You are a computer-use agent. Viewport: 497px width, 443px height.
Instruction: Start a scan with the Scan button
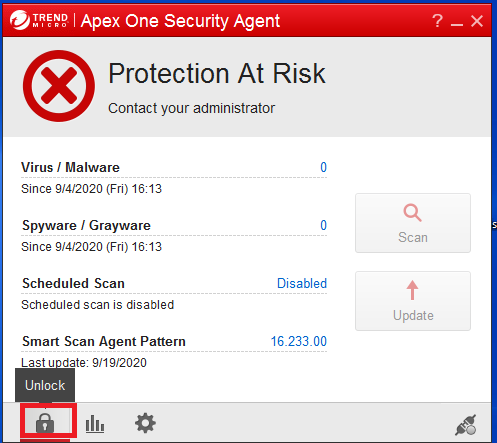413,223
